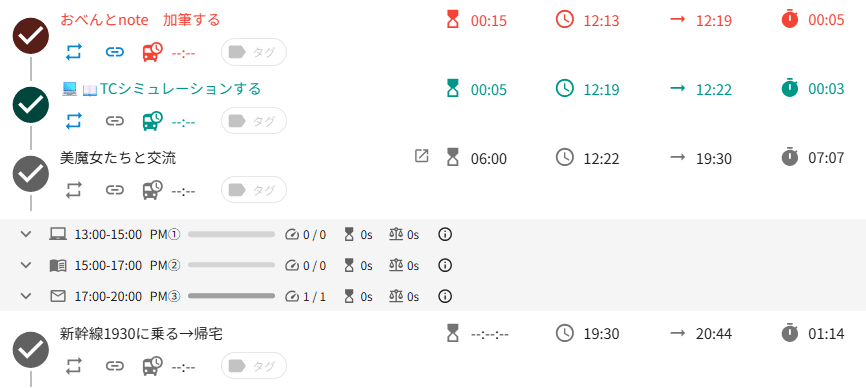This screenshot has height=388, width=866.
Task: Toggle check mark for 新幹線1930に乗る→帰宅
Action: (31, 350)
